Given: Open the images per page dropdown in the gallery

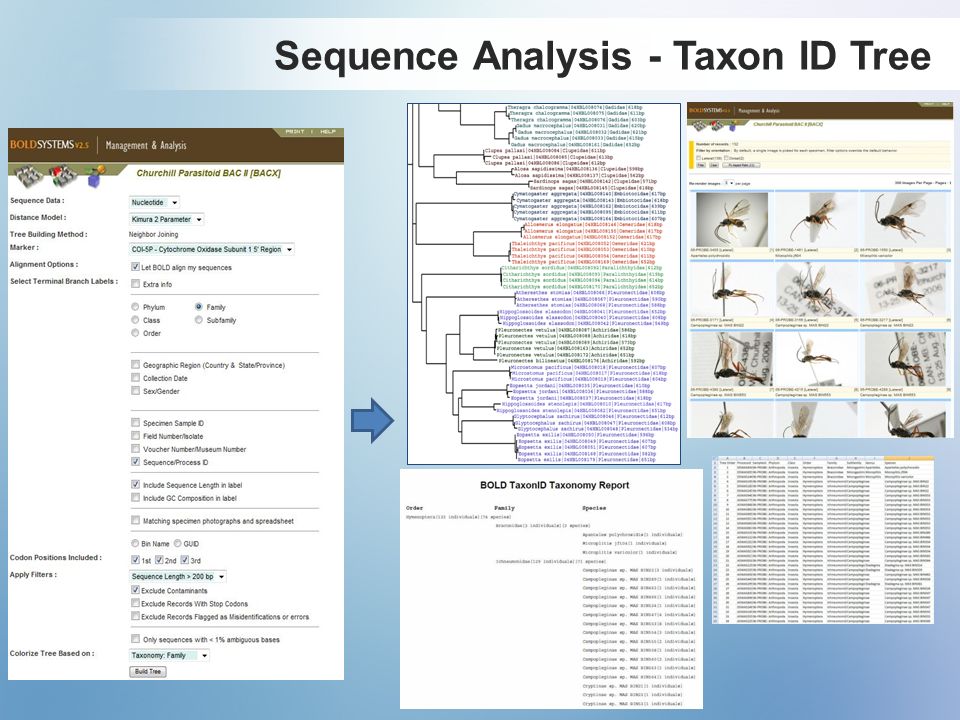Looking at the screenshot, I should click(729, 183).
